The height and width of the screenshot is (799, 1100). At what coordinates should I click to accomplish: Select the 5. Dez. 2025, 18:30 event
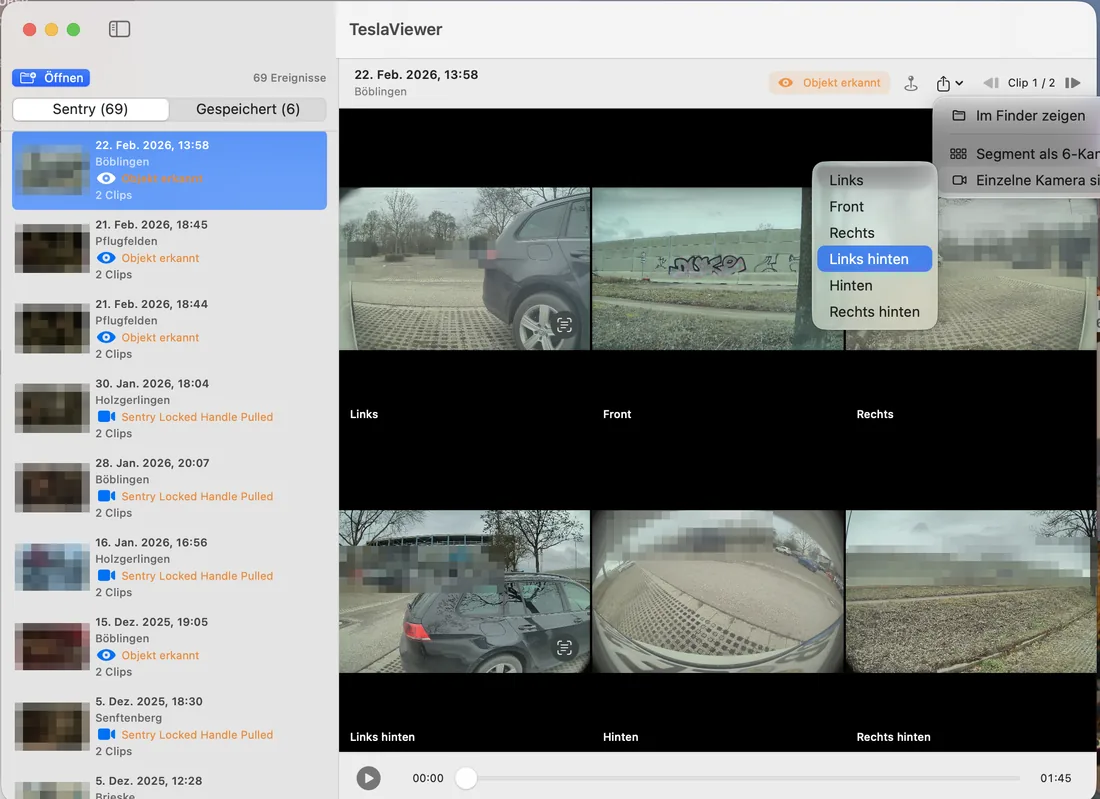coord(169,726)
